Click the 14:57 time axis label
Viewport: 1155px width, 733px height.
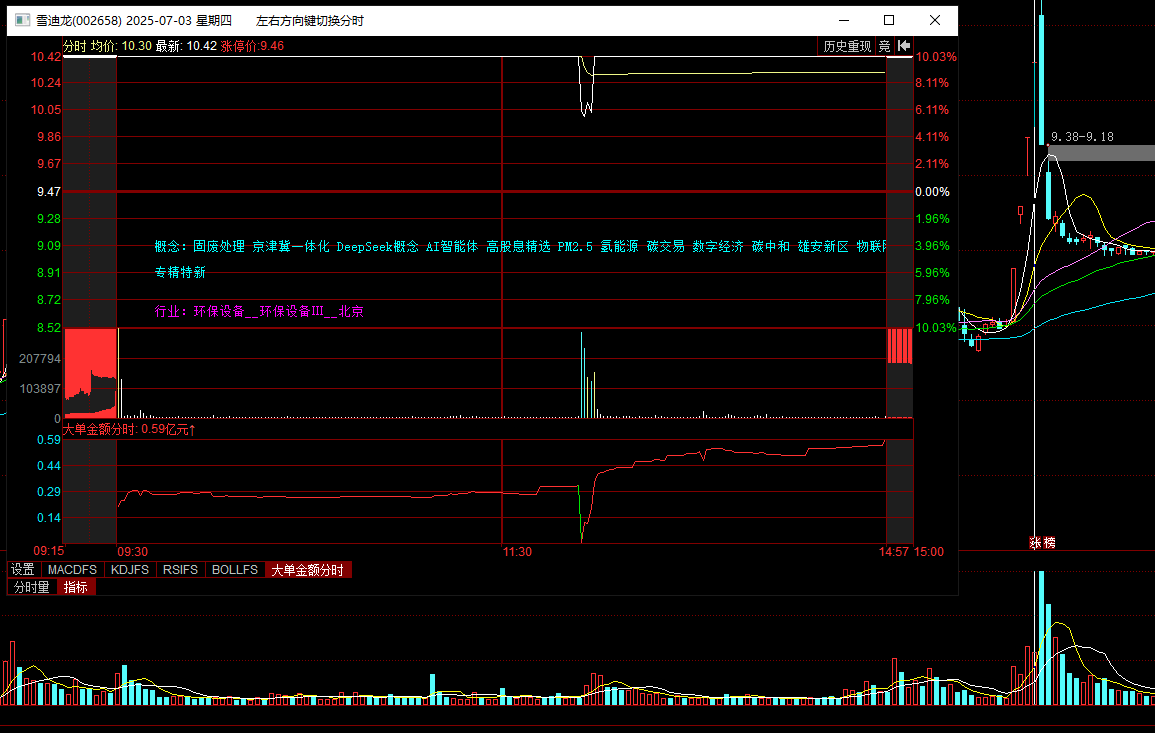coord(894,552)
